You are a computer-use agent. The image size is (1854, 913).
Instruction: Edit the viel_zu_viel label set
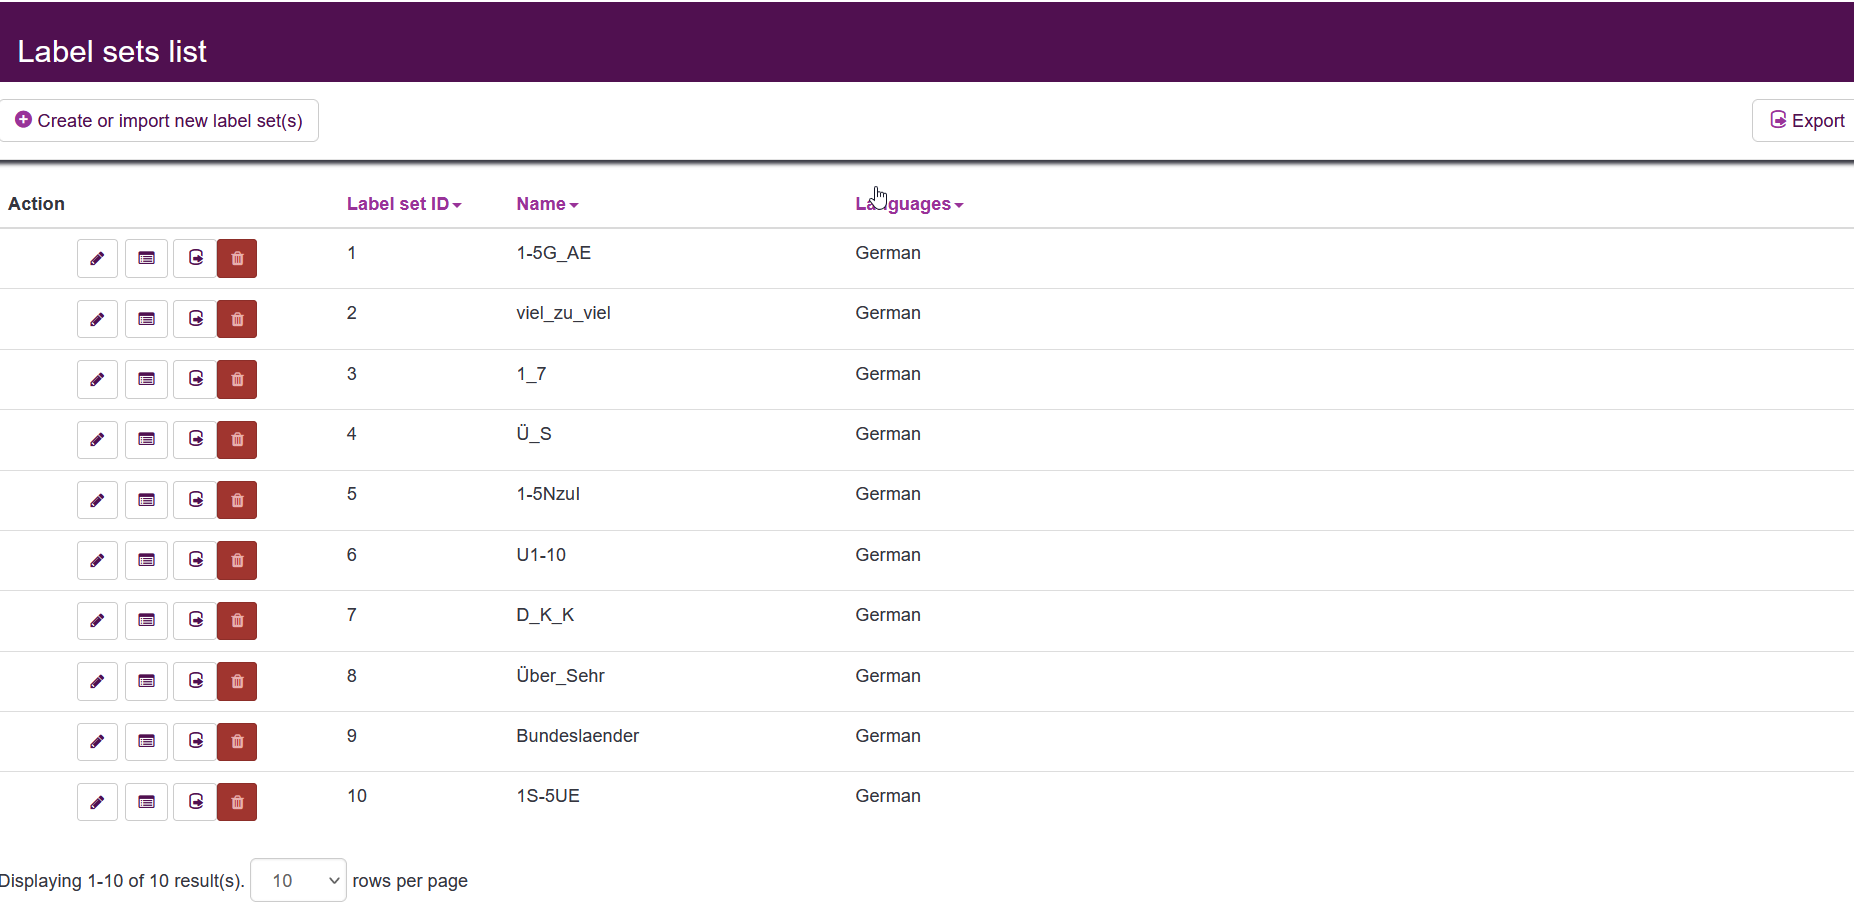(97, 319)
